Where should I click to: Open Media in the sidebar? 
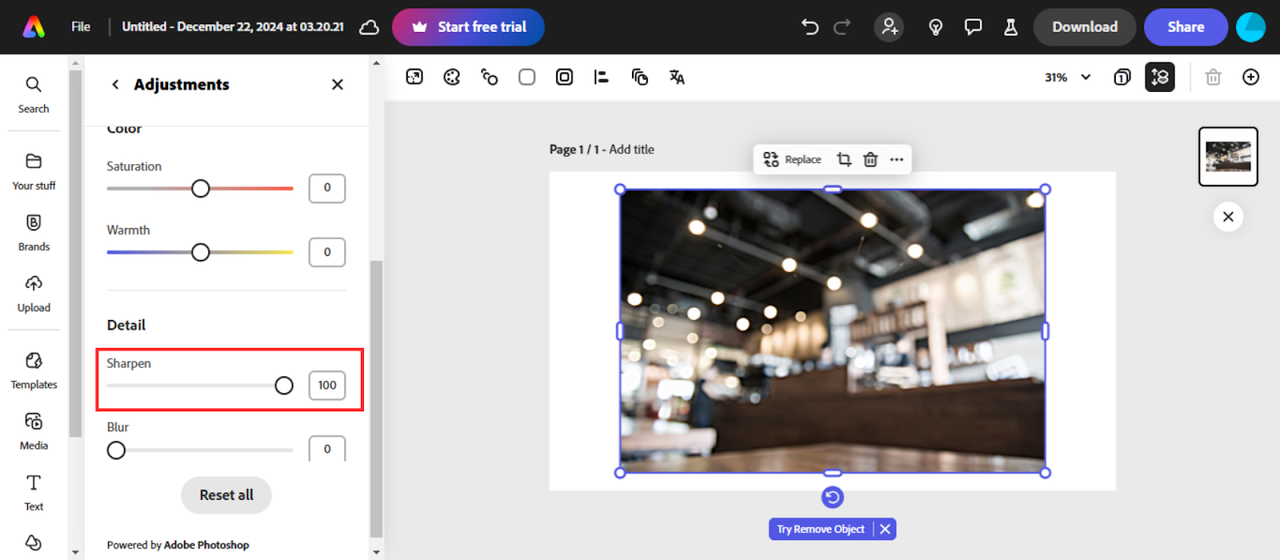pos(34,432)
